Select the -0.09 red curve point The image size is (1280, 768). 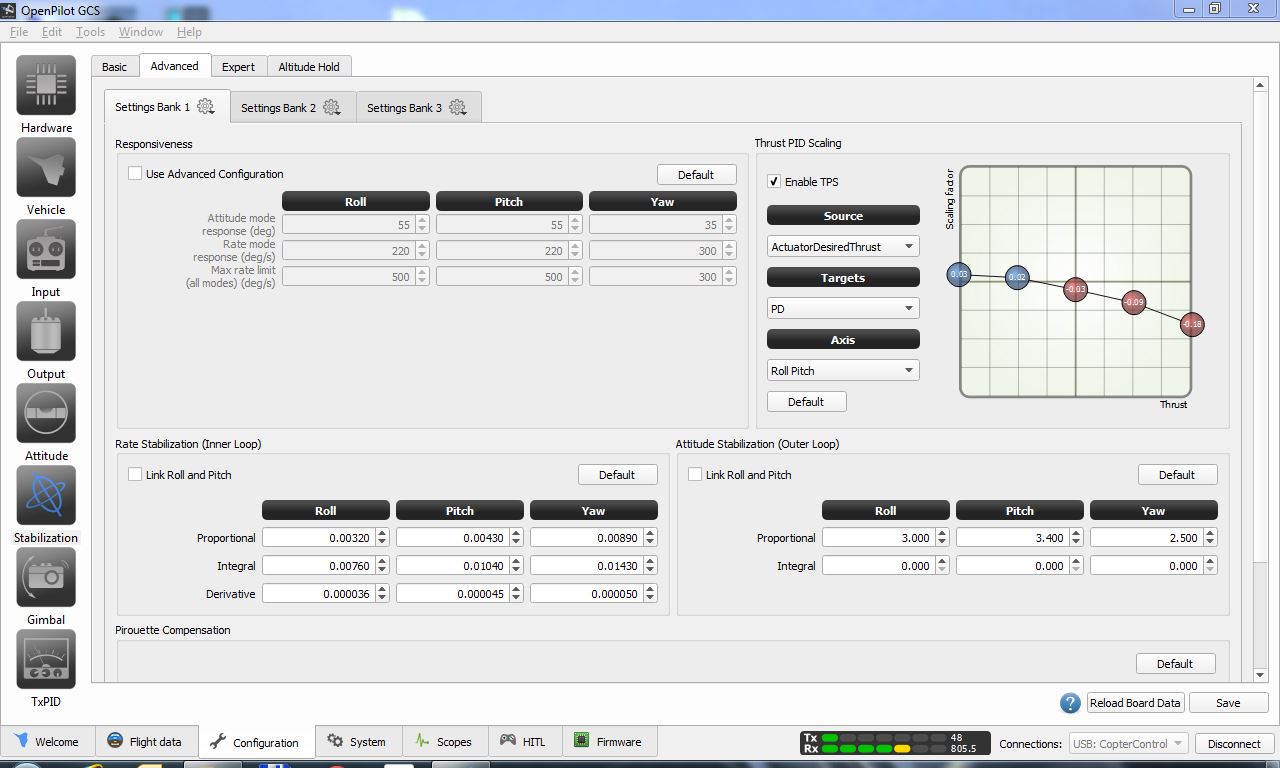click(1133, 302)
